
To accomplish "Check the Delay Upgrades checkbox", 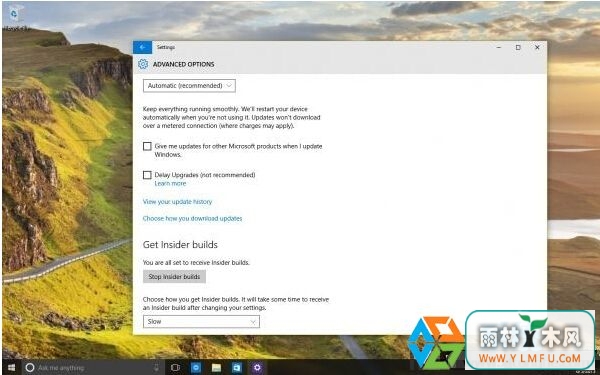I will pyautogui.click(x=147, y=175).
